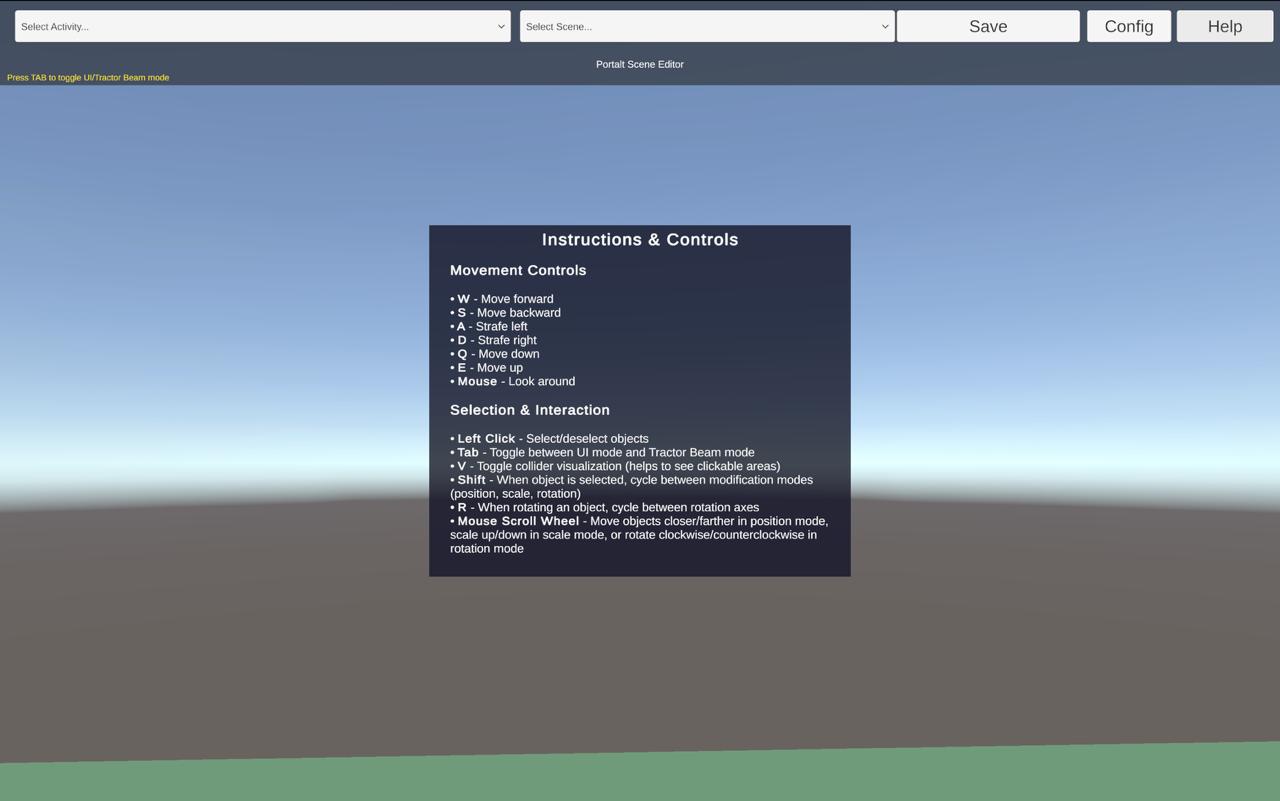Image resolution: width=1280 pixels, height=801 pixels.
Task: Open the Select Scene dropdown
Action: pyautogui.click(x=706, y=27)
